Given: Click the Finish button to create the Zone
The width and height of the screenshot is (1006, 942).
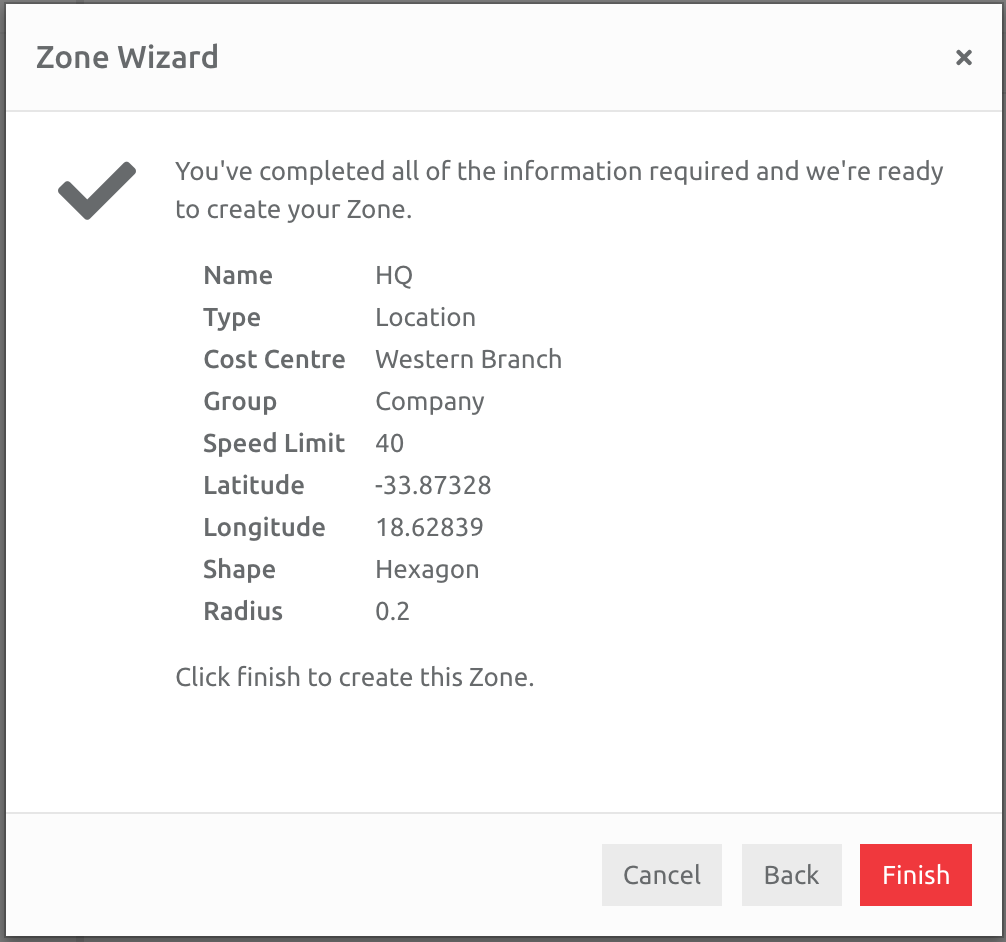Looking at the screenshot, I should coord(915,875).
